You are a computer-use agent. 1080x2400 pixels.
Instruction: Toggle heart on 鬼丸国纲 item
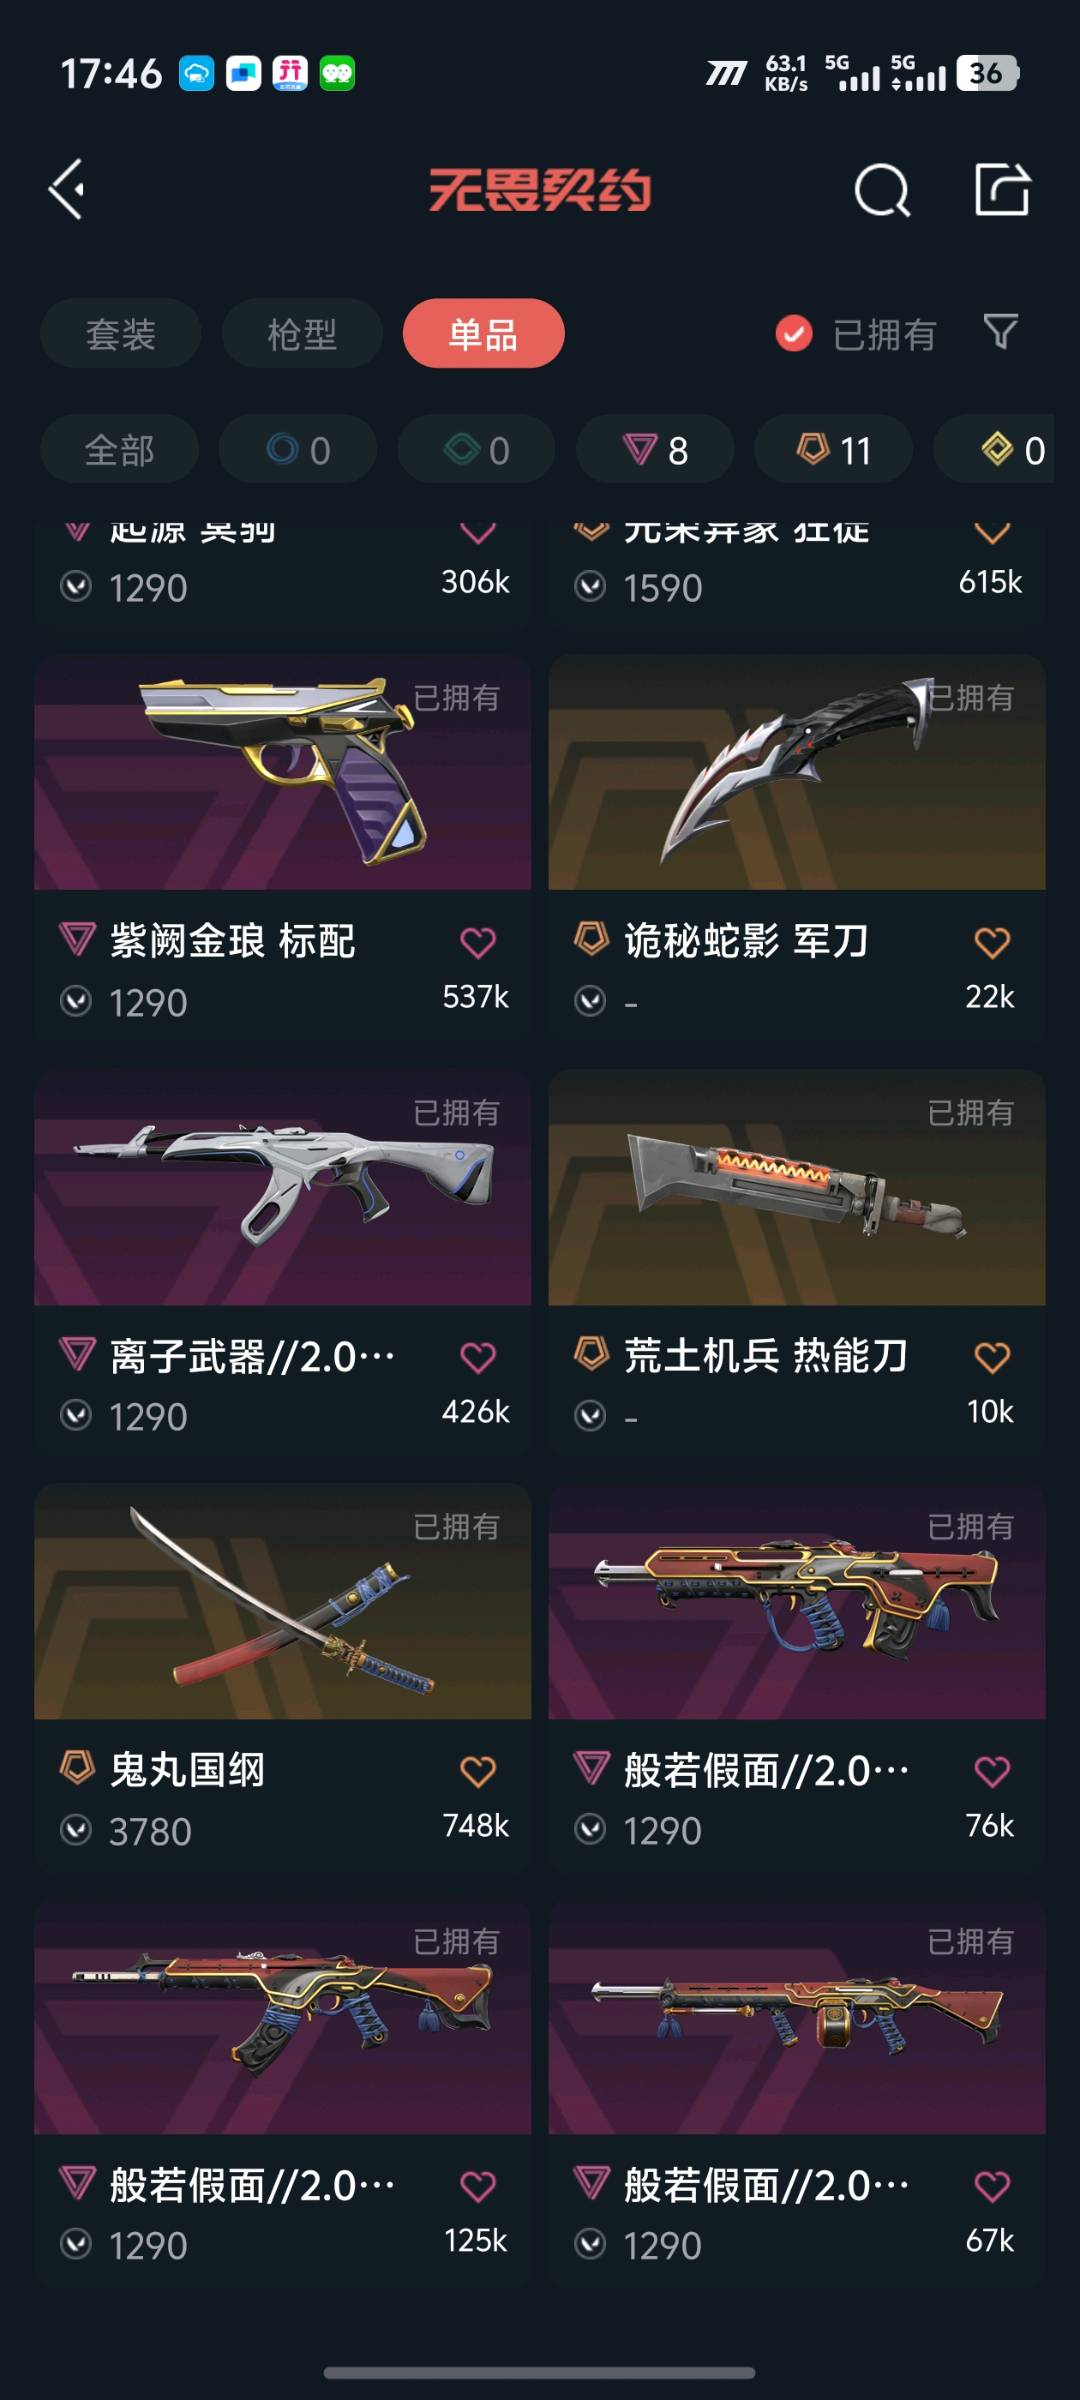(478, 1771)
